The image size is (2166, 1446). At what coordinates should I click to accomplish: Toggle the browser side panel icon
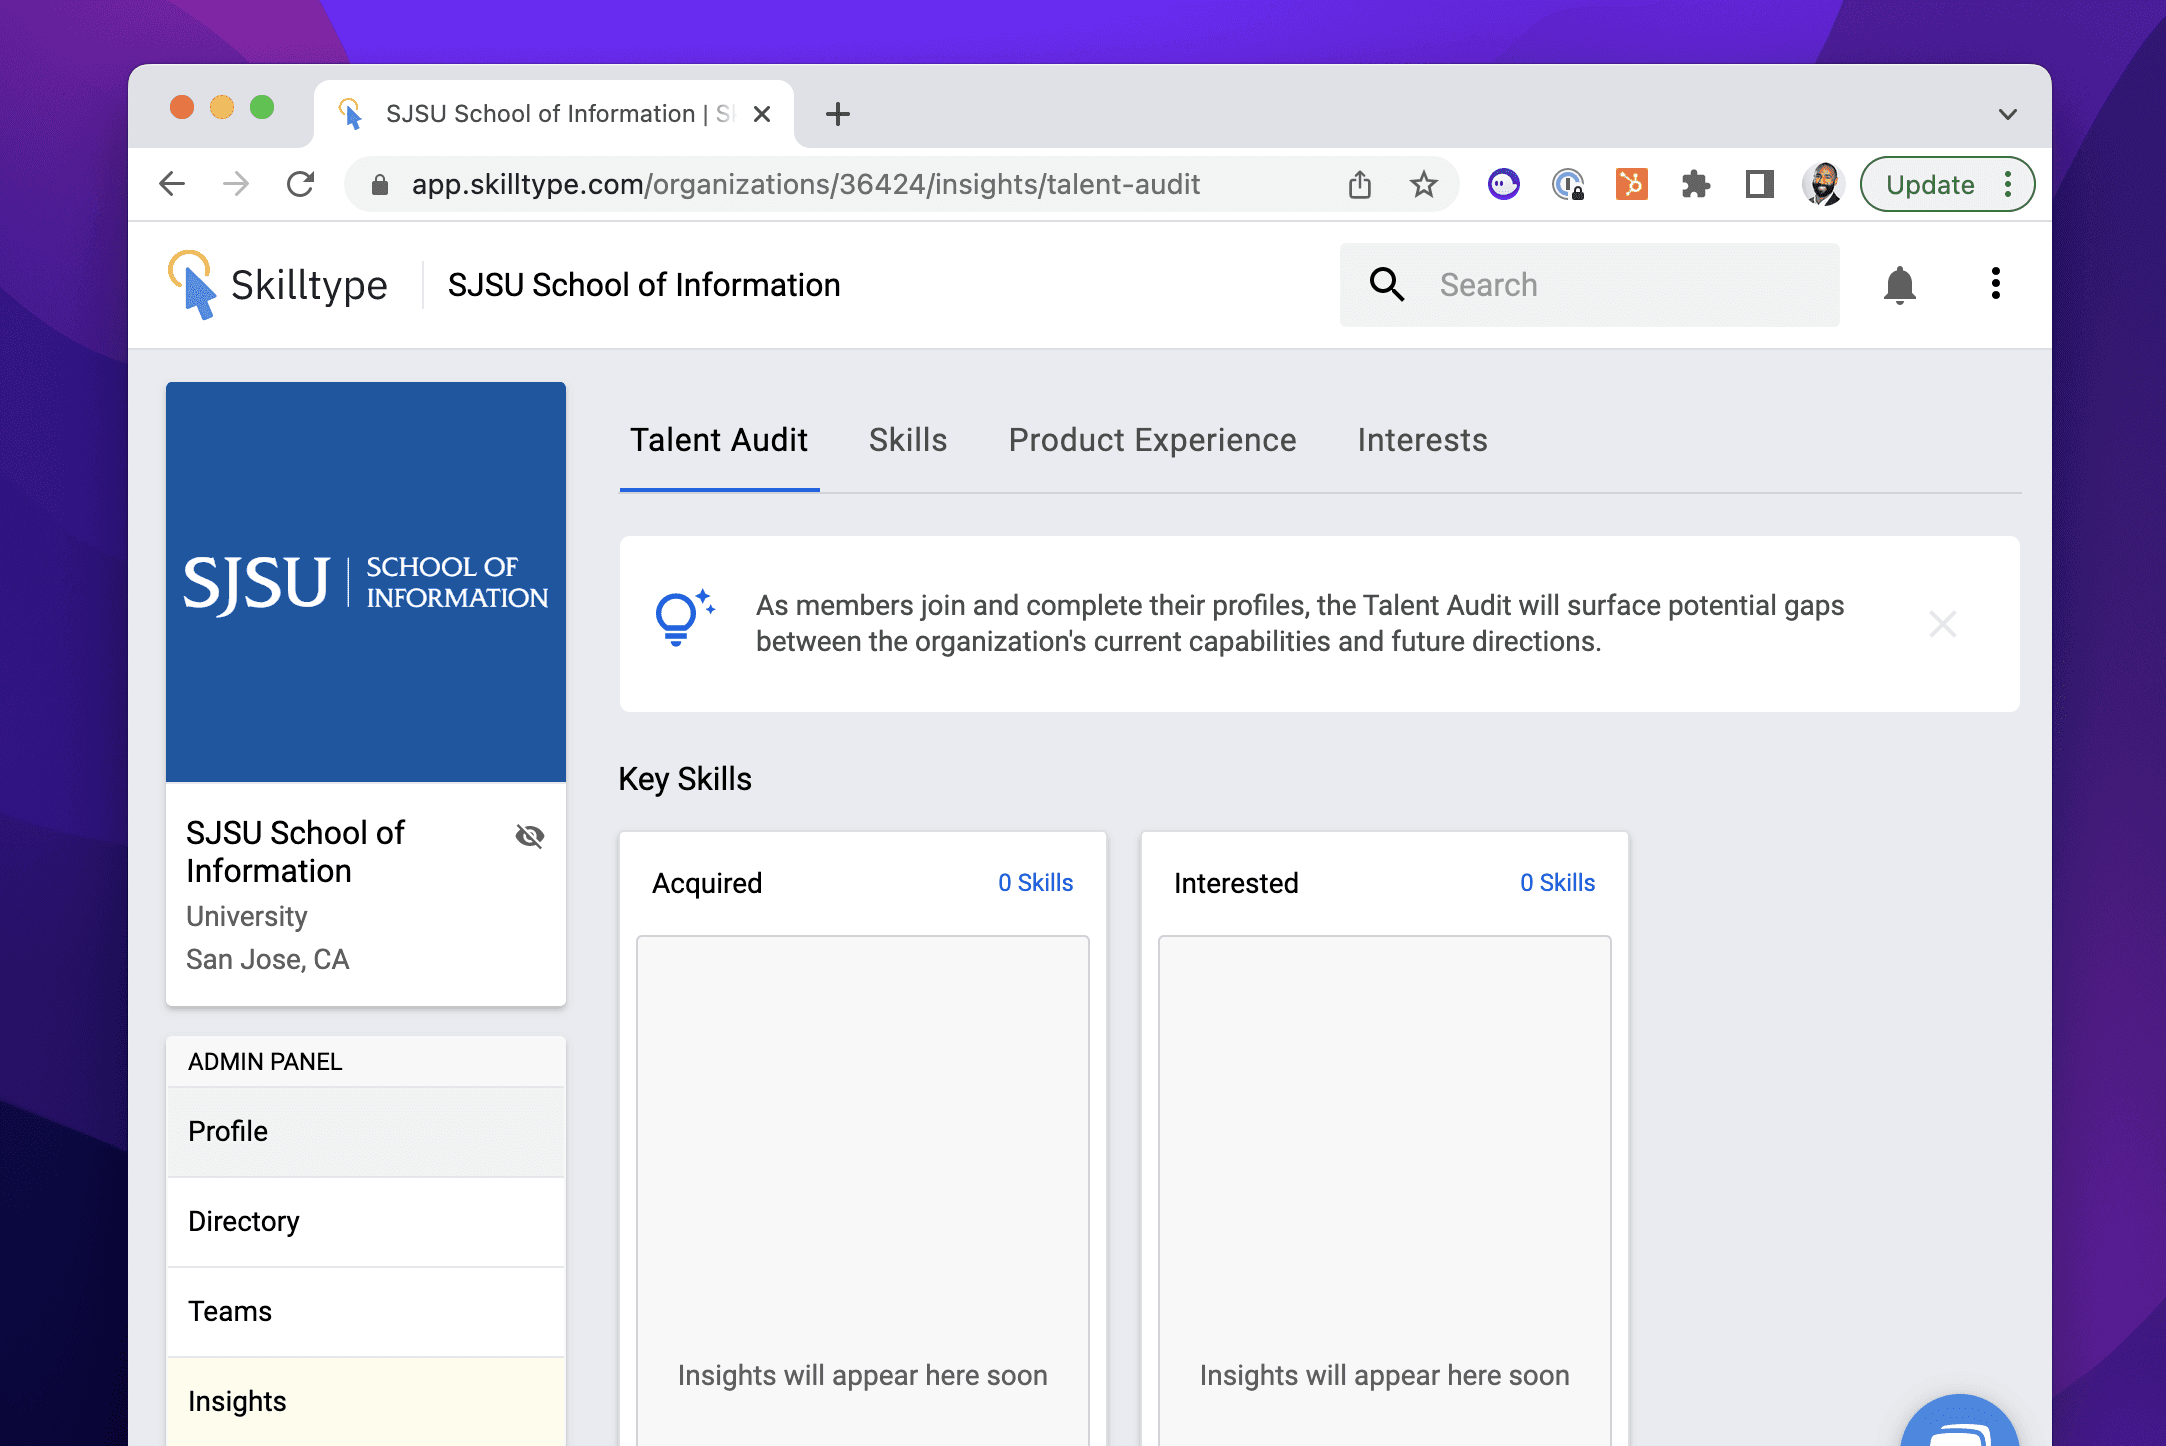pyautogui.click(x=1759, y=185)
